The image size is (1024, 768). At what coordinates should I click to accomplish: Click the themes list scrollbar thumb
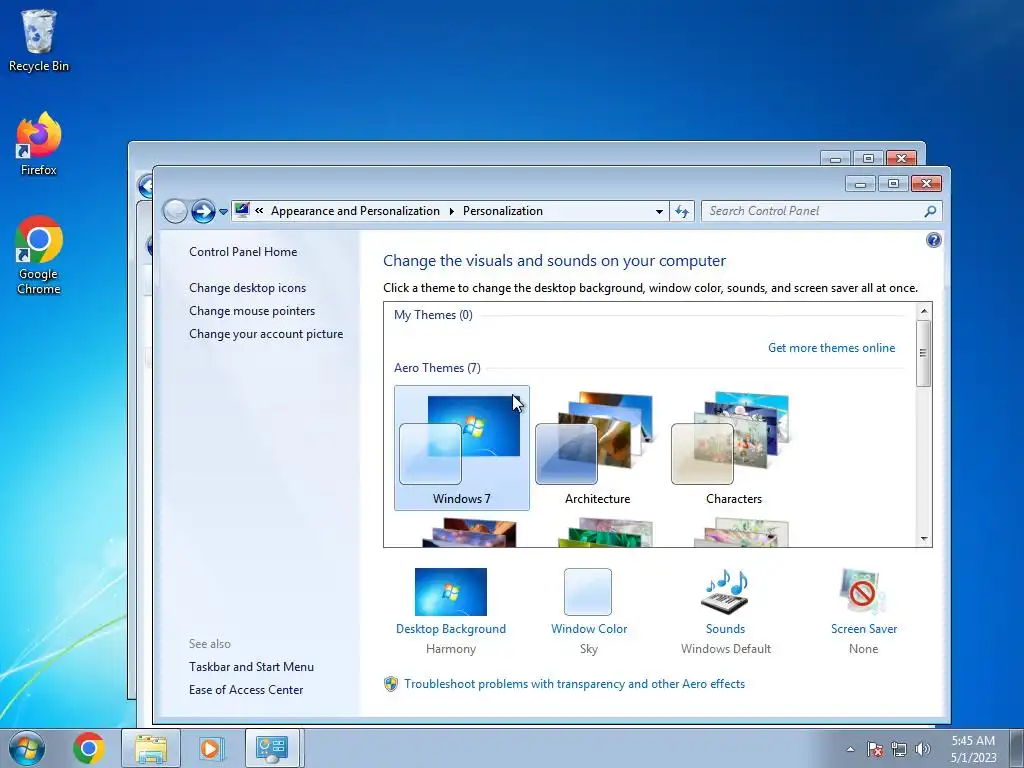click(x=923, y=353)
